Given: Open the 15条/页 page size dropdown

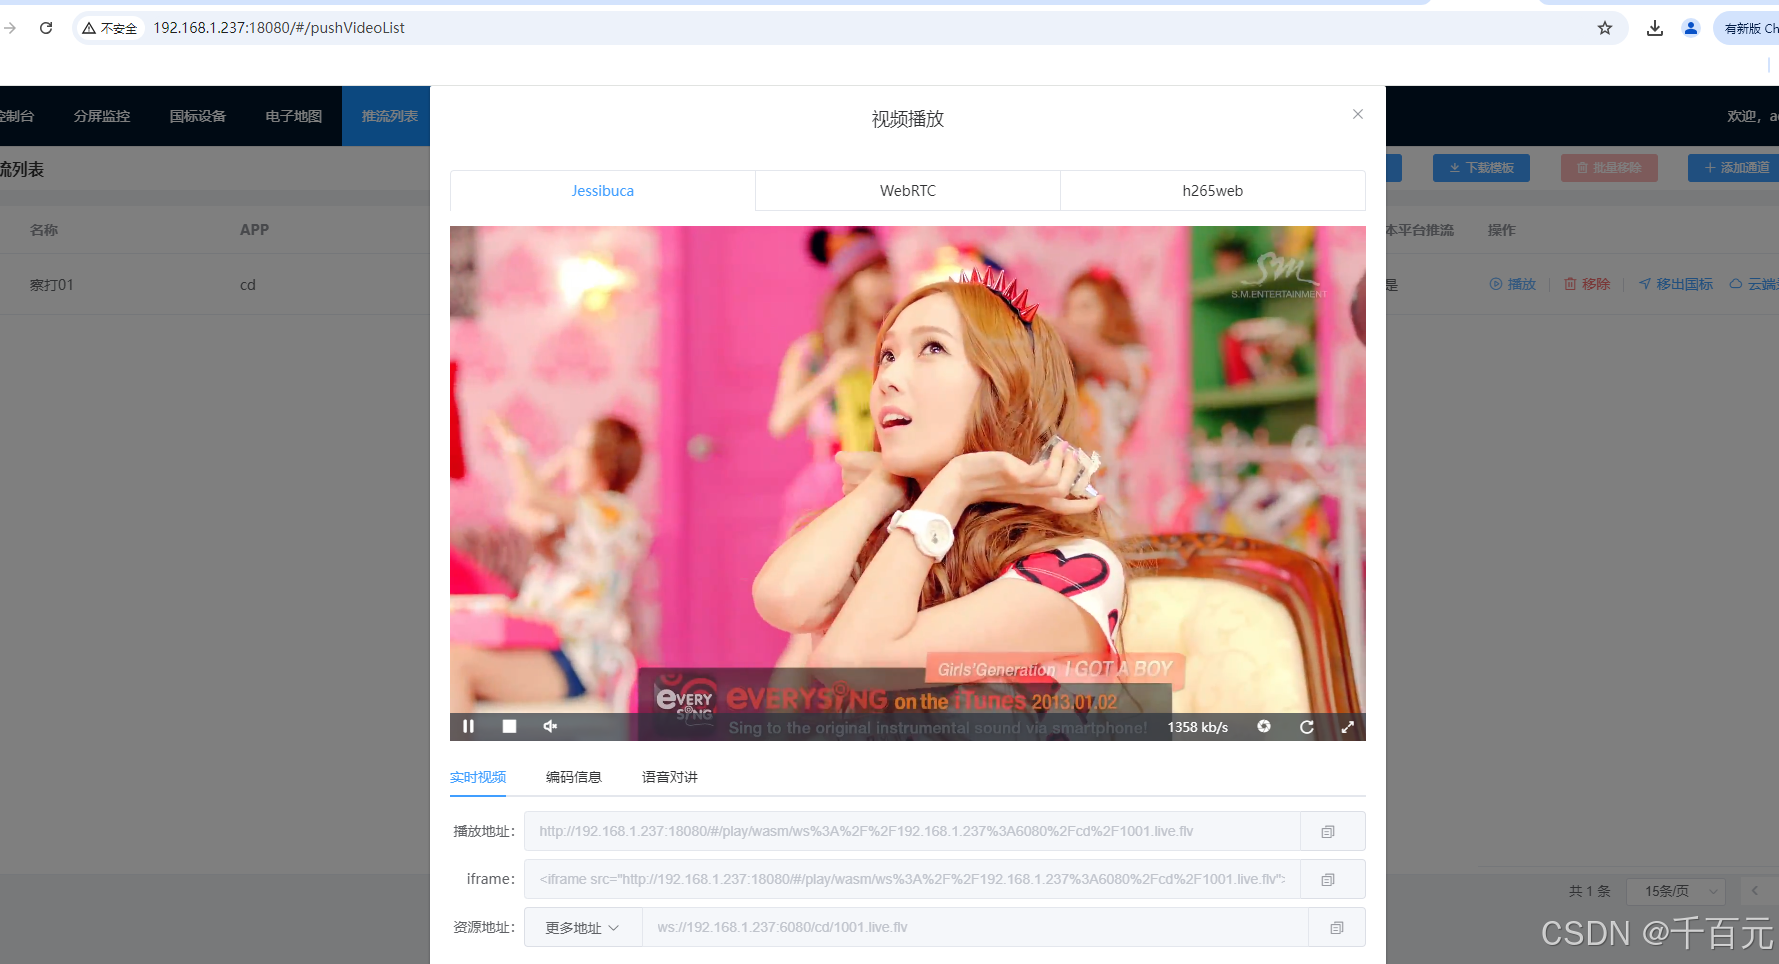Looking at the screenshot, I should [x=1675, y=890].
